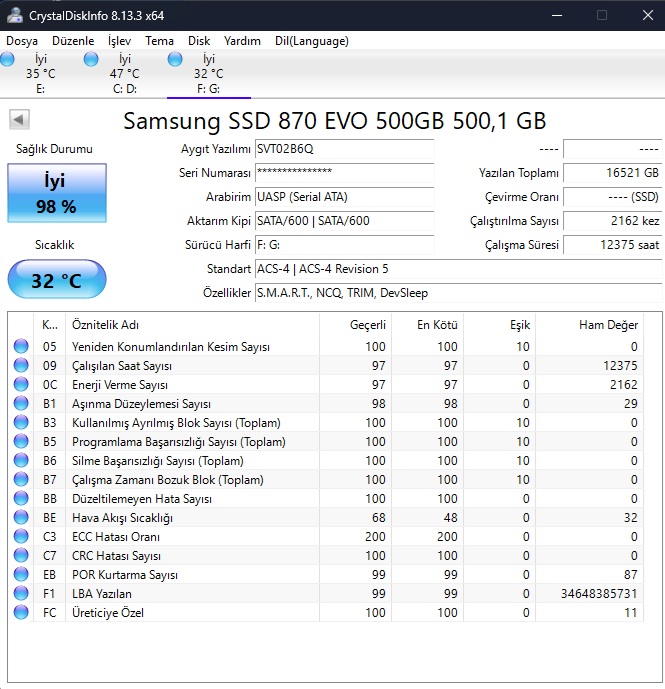Image resolution: width=665 pixels, height=689 pixels.
Task: Click status orb of attribute 0C row
Action: (21, 384)
